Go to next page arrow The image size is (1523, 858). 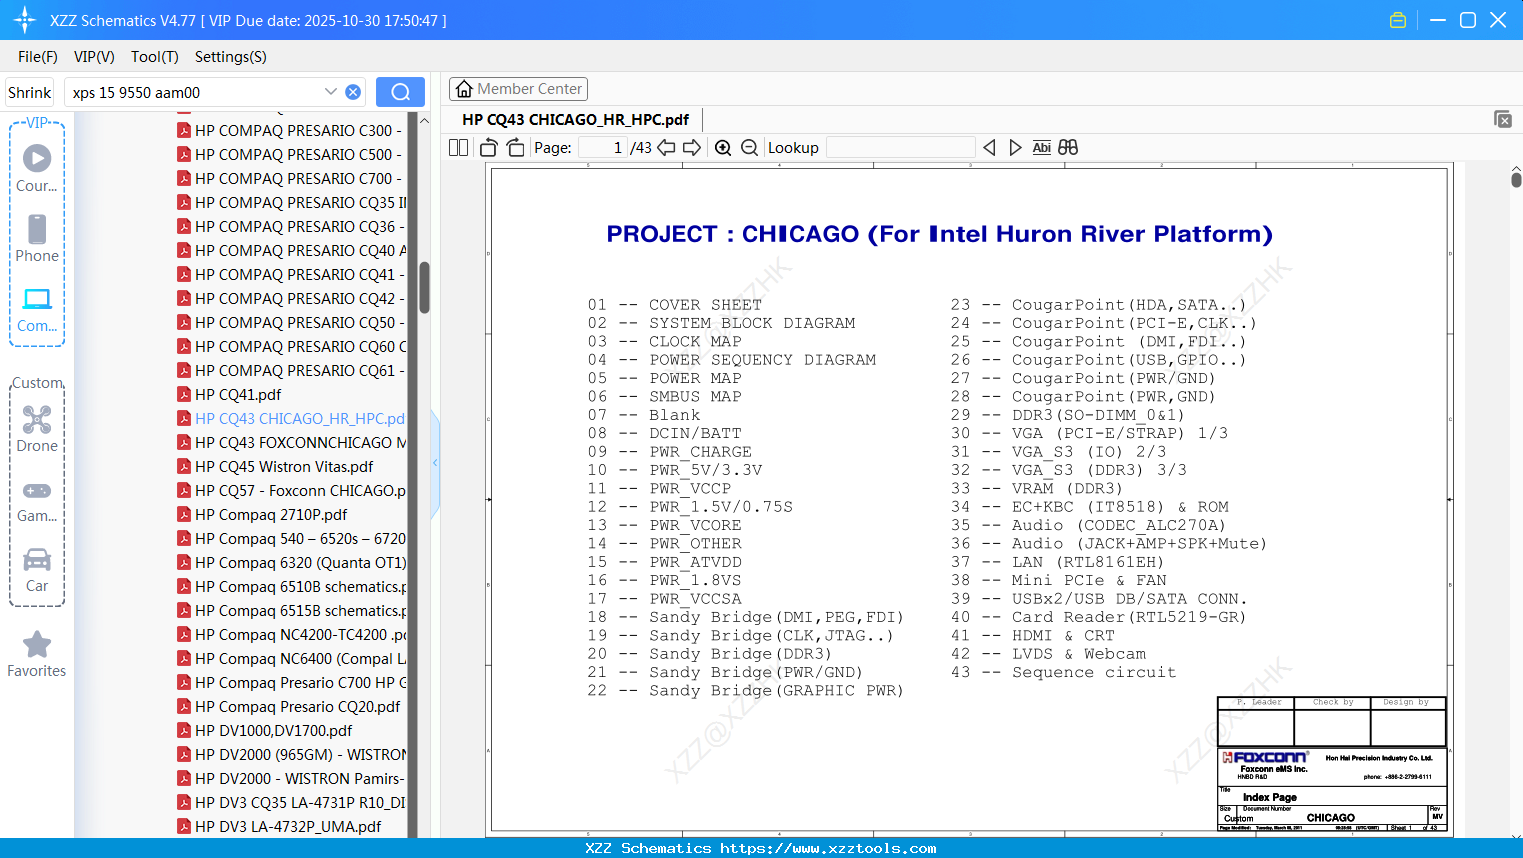692,147
